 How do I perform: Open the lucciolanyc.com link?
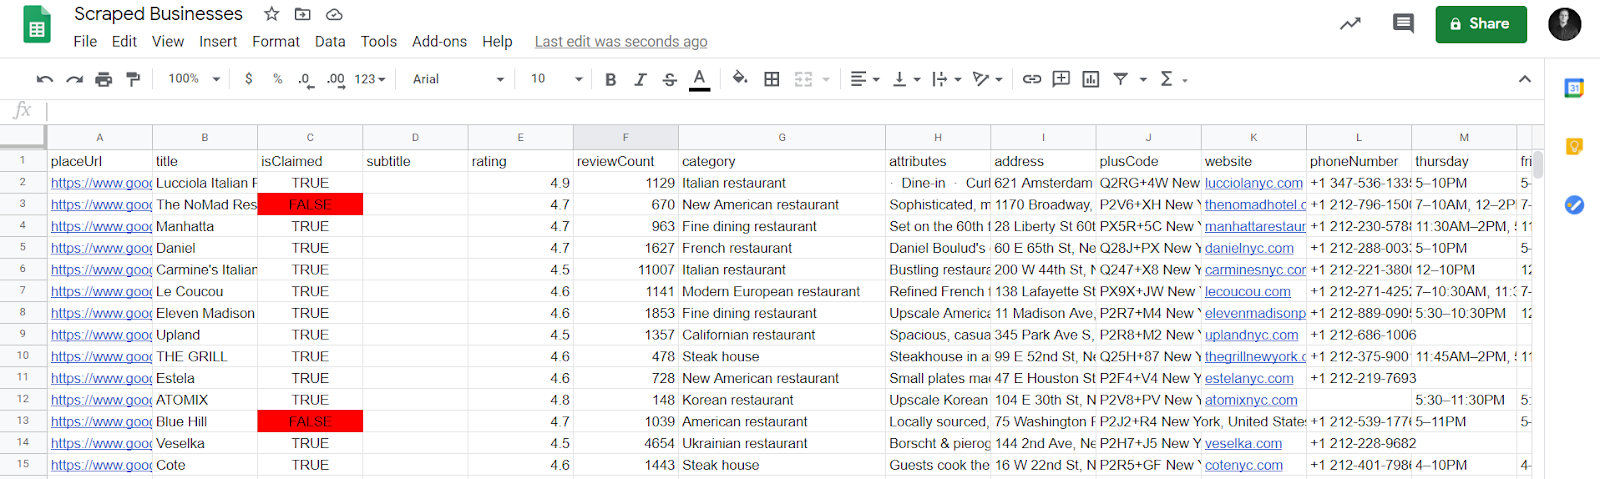tap(1254, 183)
